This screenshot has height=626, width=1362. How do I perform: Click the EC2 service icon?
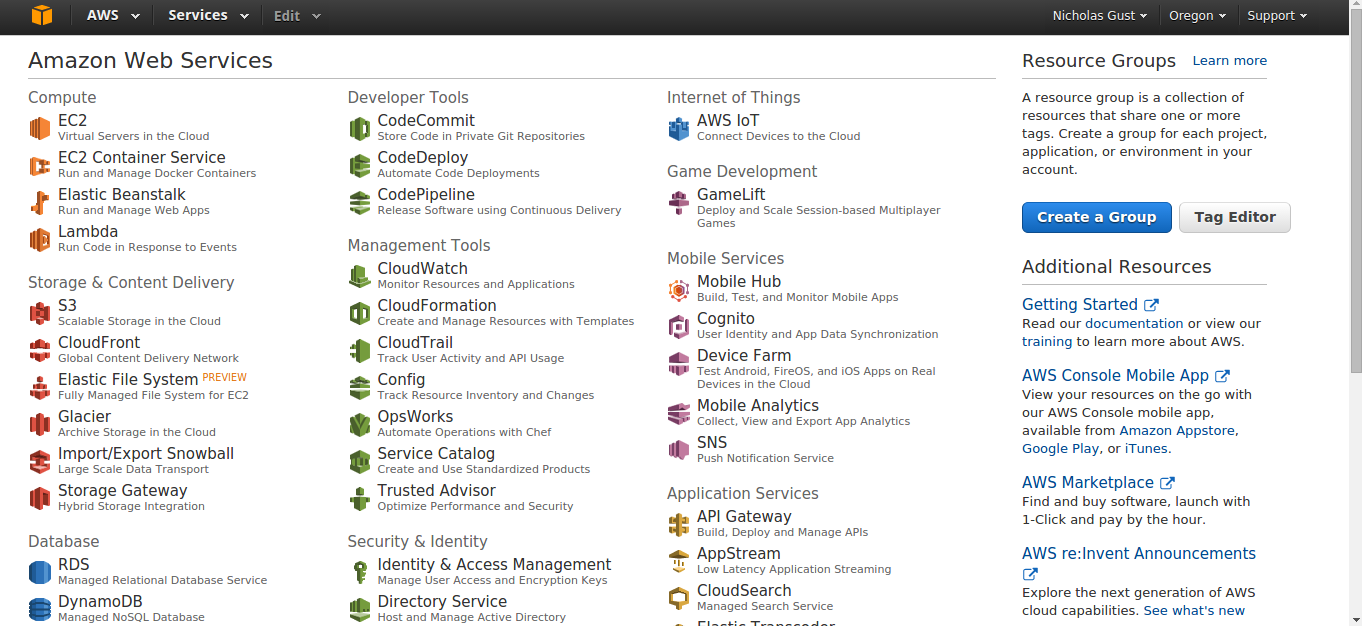pos(39,128)
